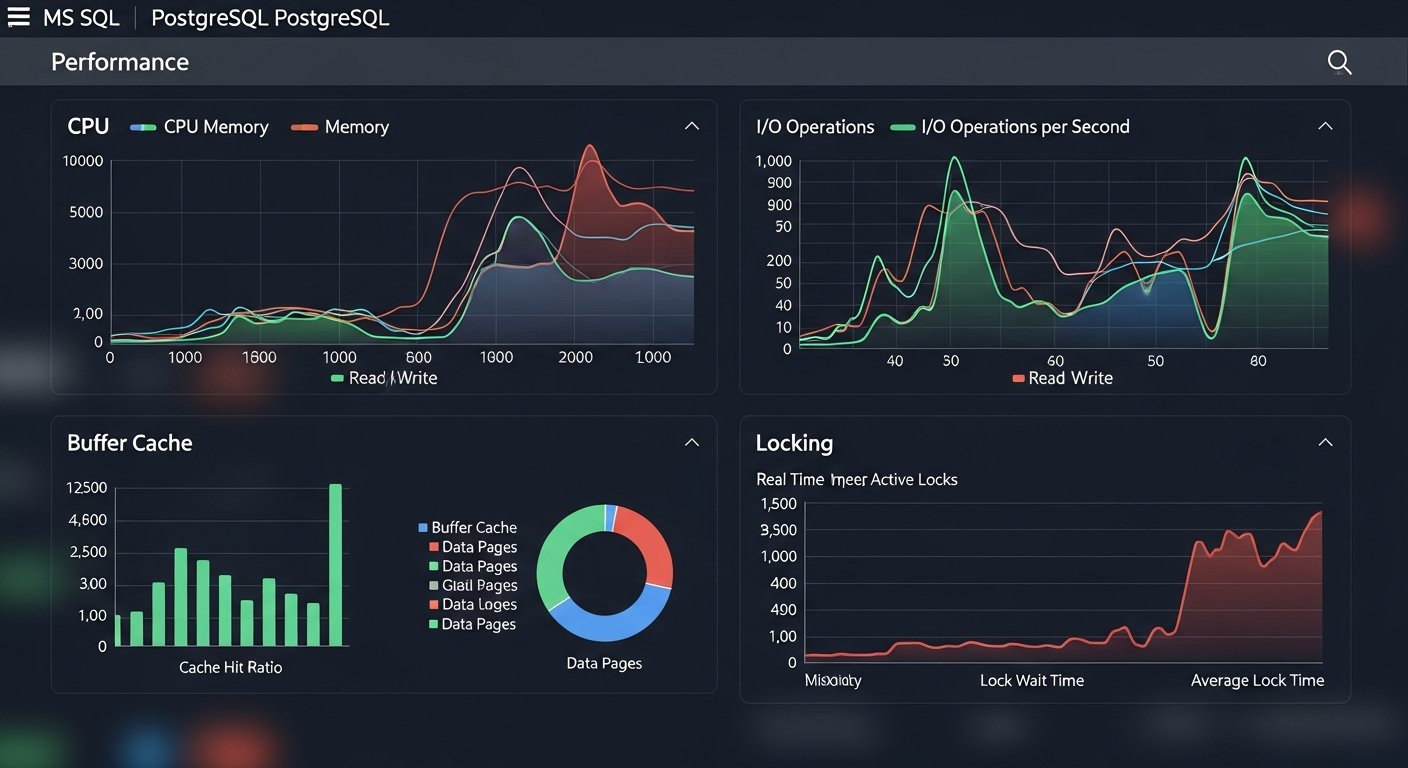Viewport: 1408px width, 768px height.
Task: Click the 12500 axis value in Buffer Cache
Action: pos(87,488)
